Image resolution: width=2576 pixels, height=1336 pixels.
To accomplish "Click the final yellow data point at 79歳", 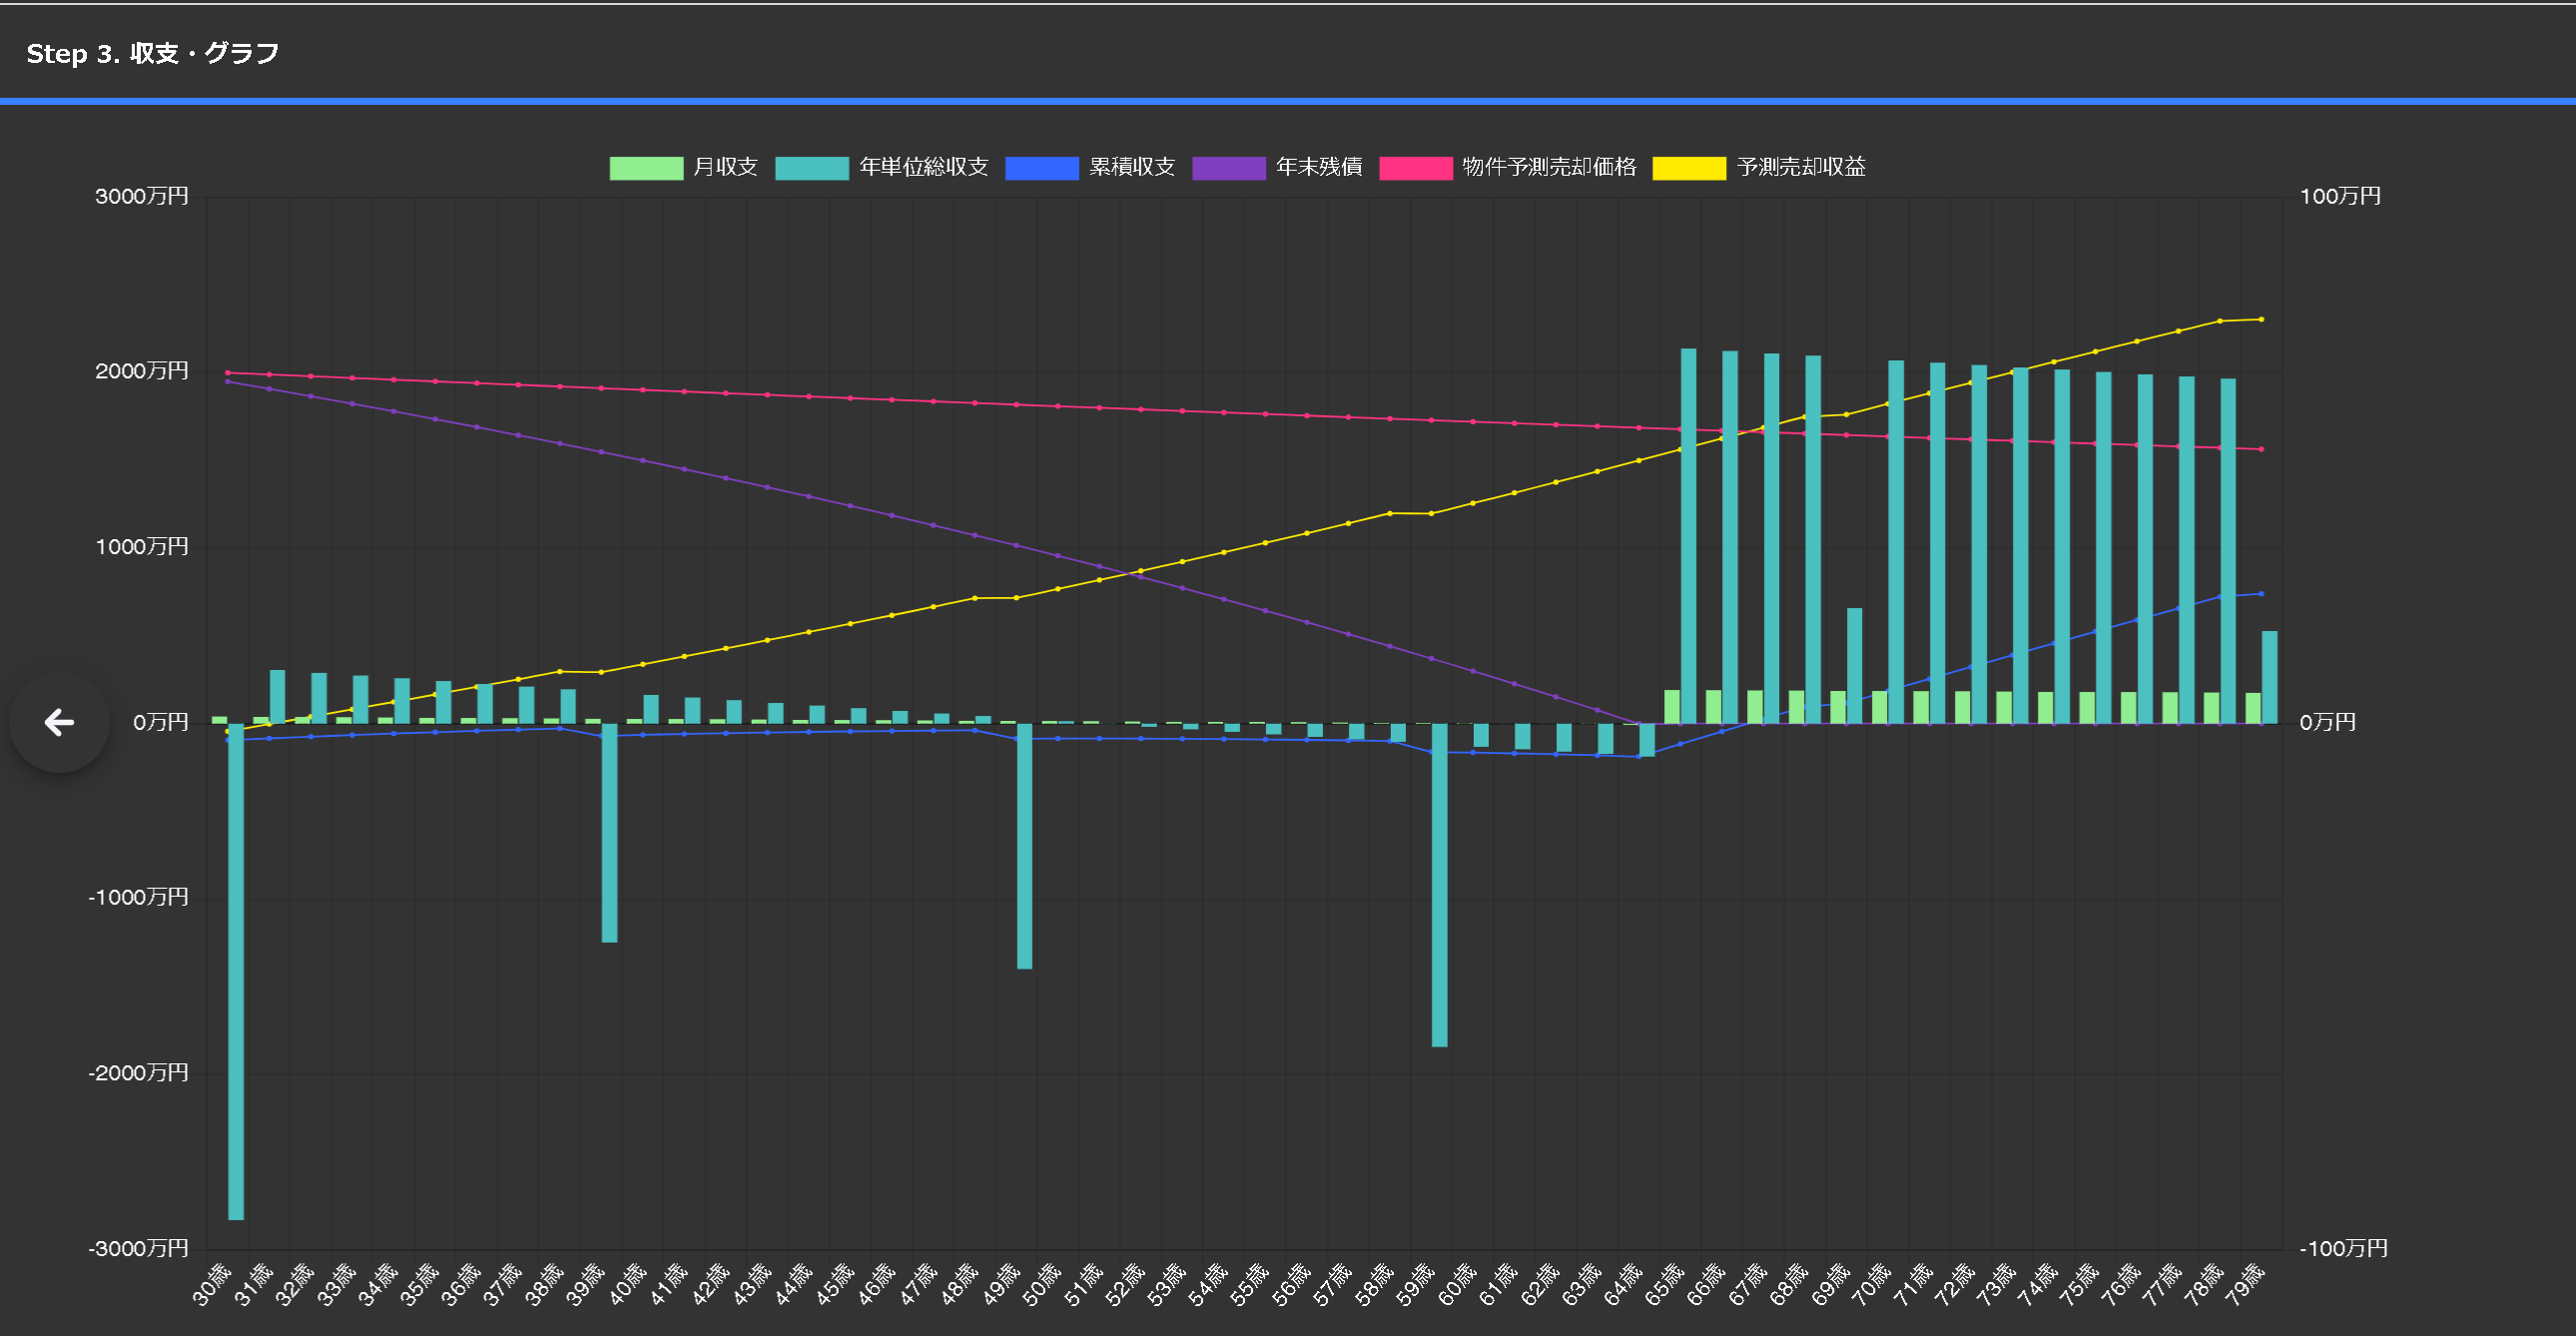I will 2261,320.
